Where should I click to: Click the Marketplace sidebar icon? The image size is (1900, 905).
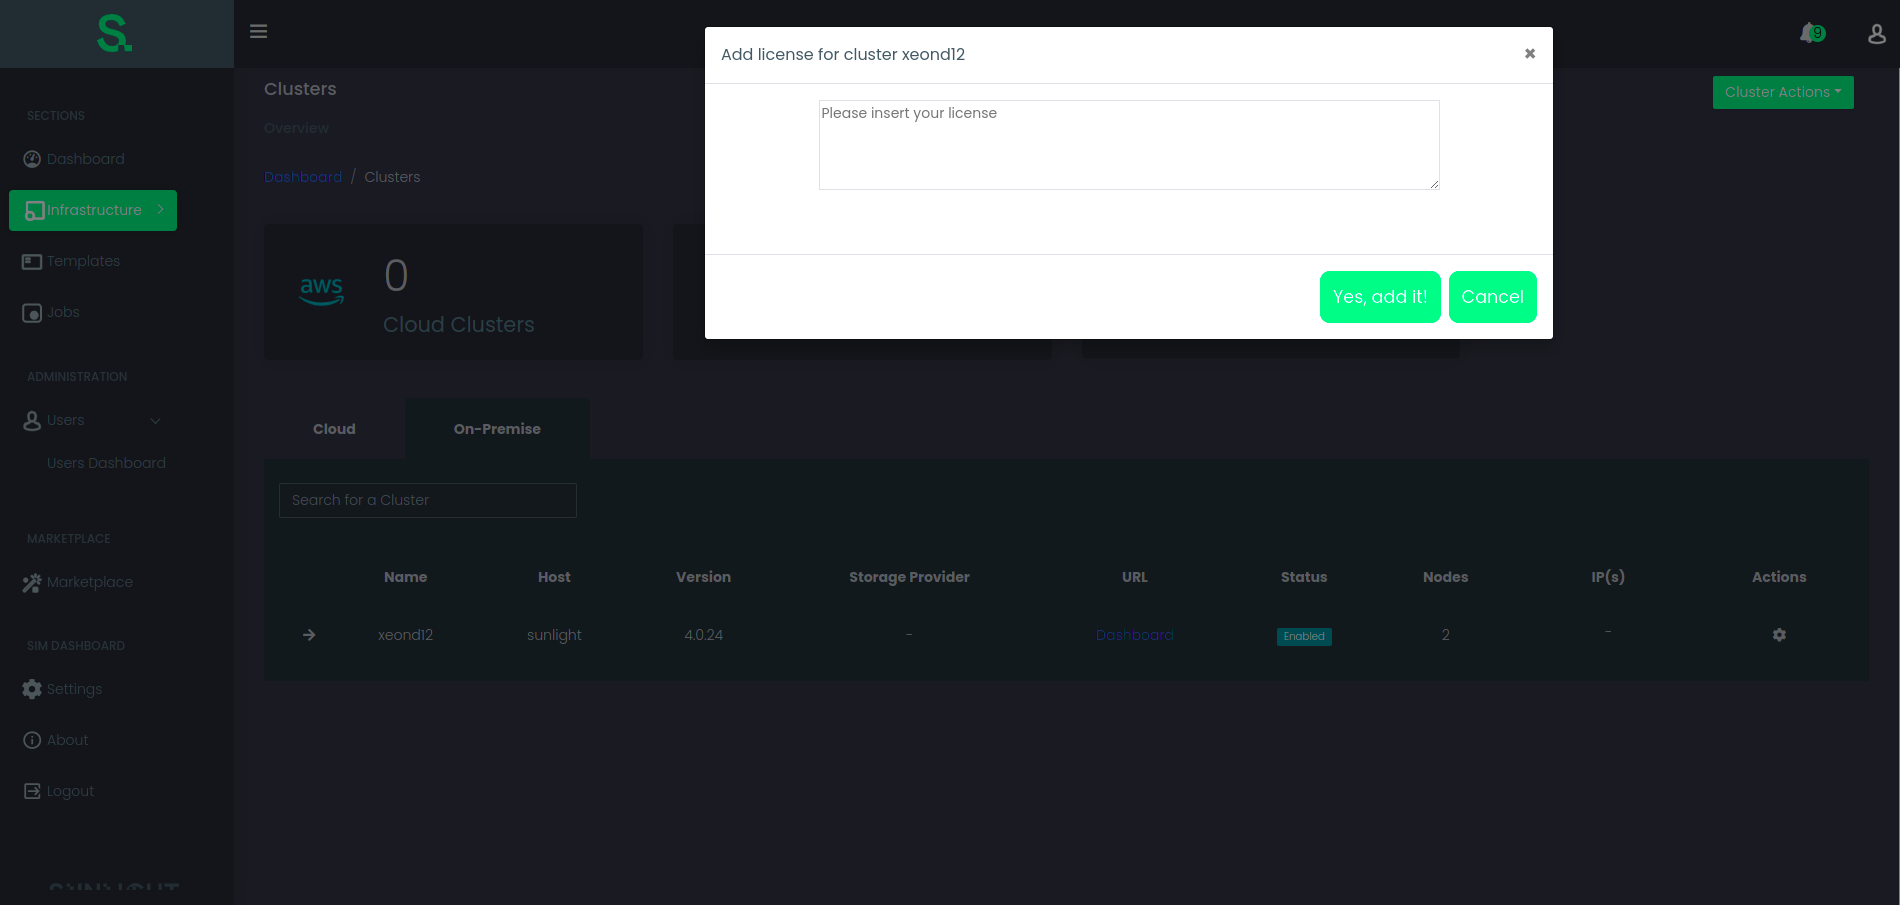[32, 583]
